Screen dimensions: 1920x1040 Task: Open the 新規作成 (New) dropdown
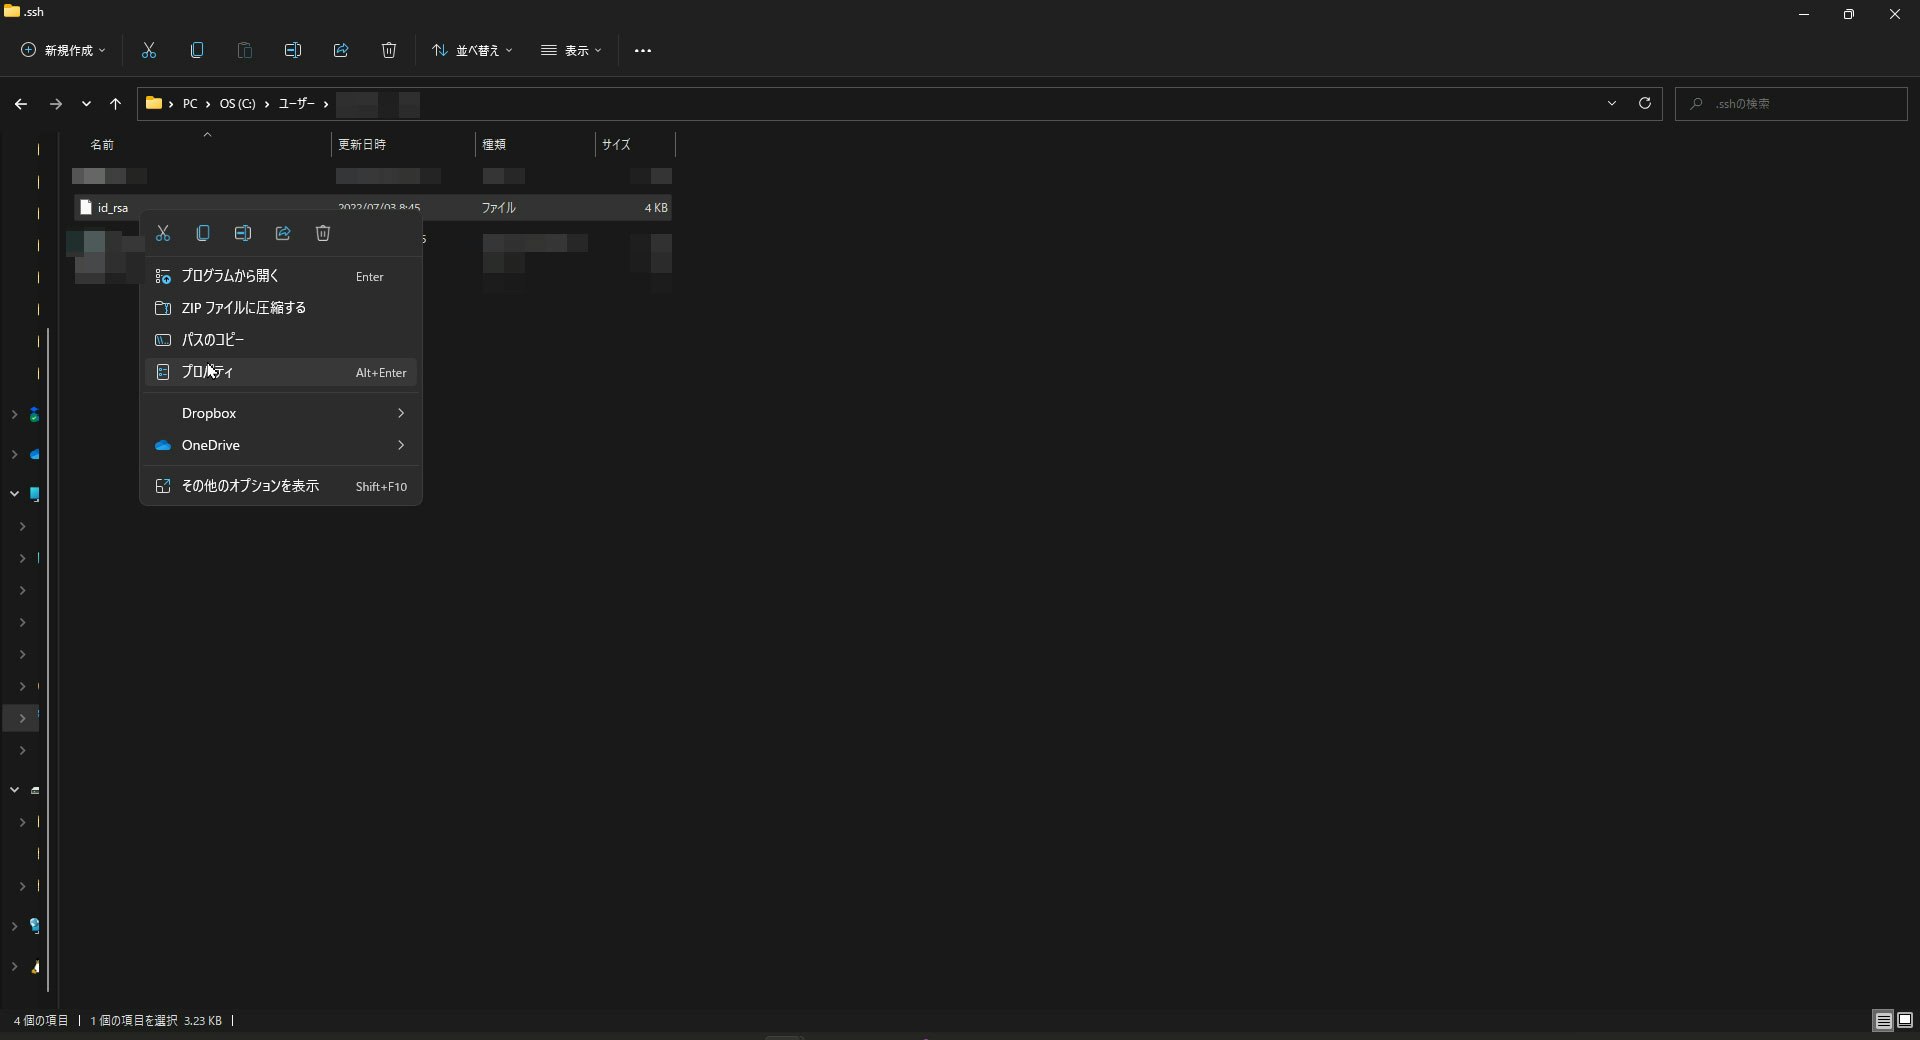pos(63,50)
